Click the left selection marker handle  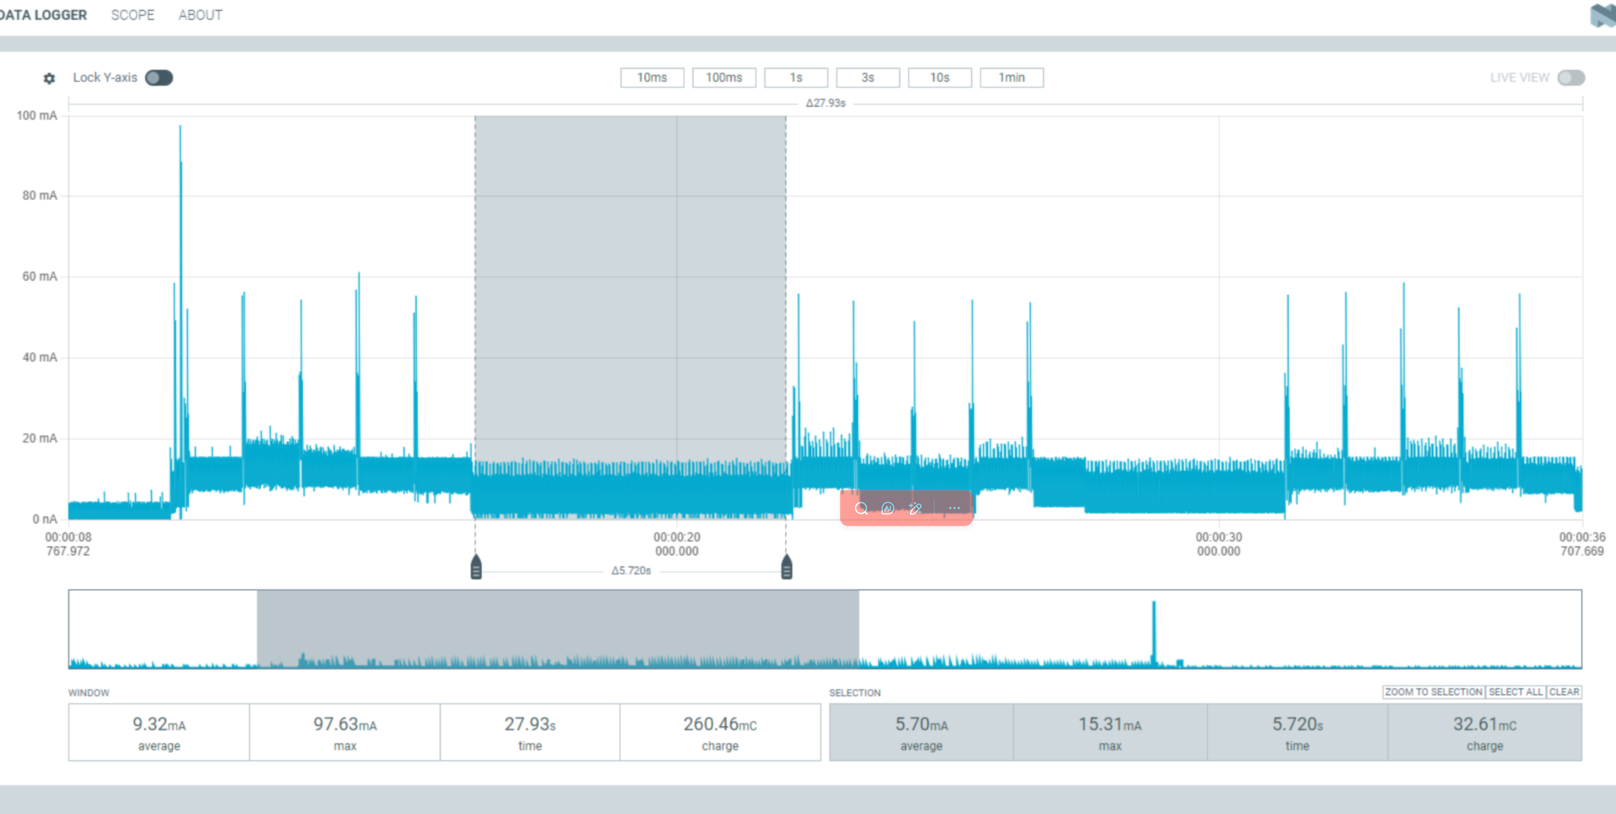click(x=476, y=568)
